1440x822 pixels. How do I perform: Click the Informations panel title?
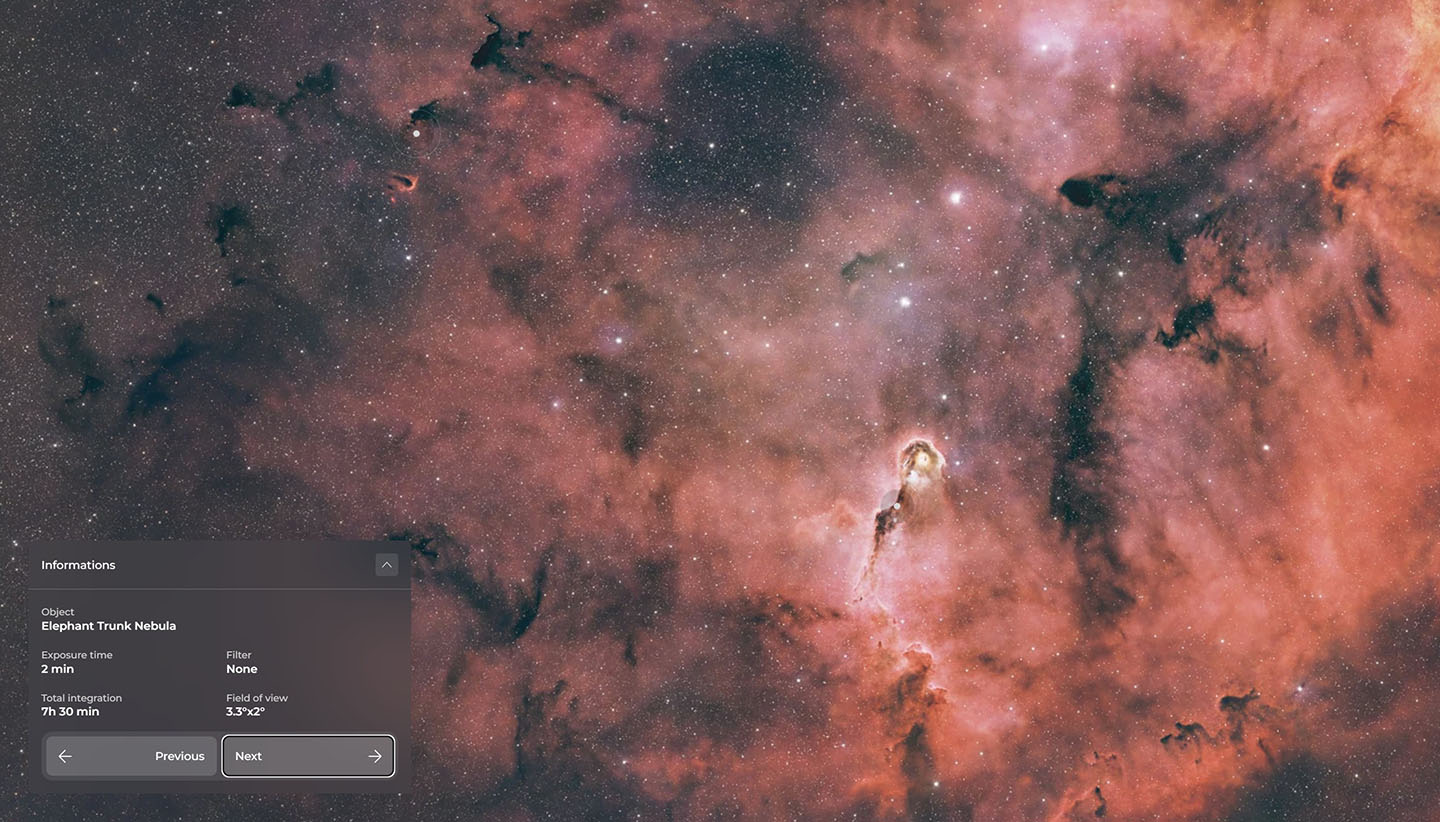point(78,565)
